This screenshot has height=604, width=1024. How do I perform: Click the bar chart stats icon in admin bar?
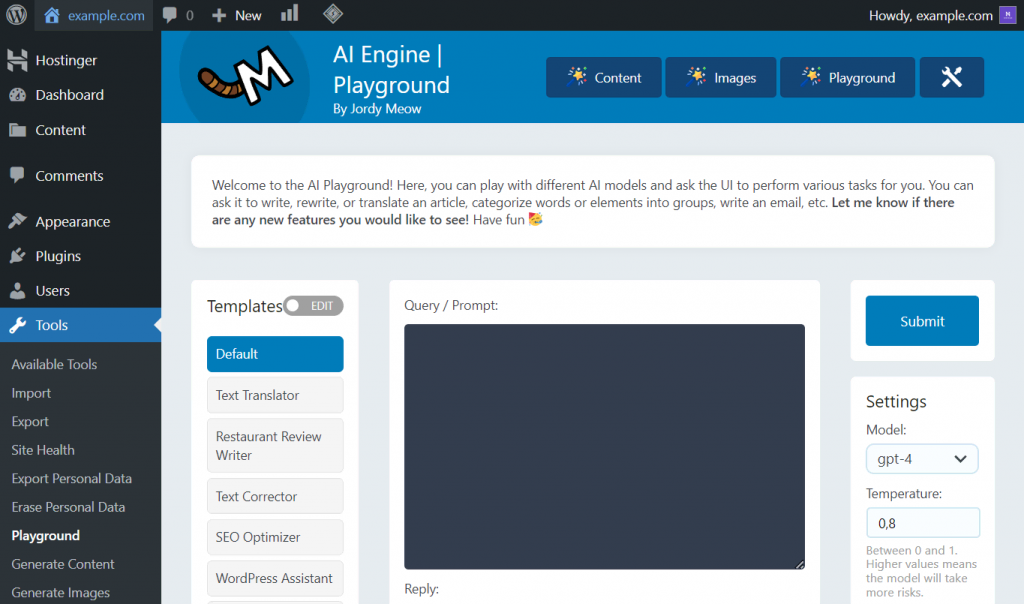coord(290,14)
